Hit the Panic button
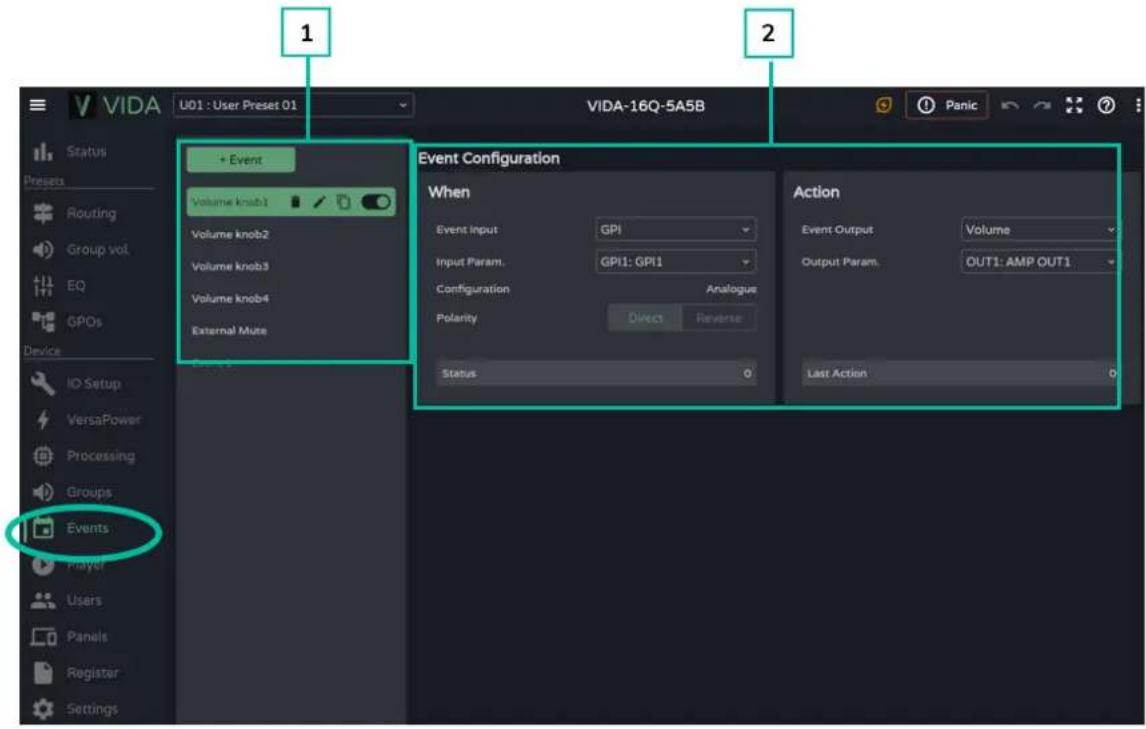This screenshot has width=1146, height=729. (947, 105)
